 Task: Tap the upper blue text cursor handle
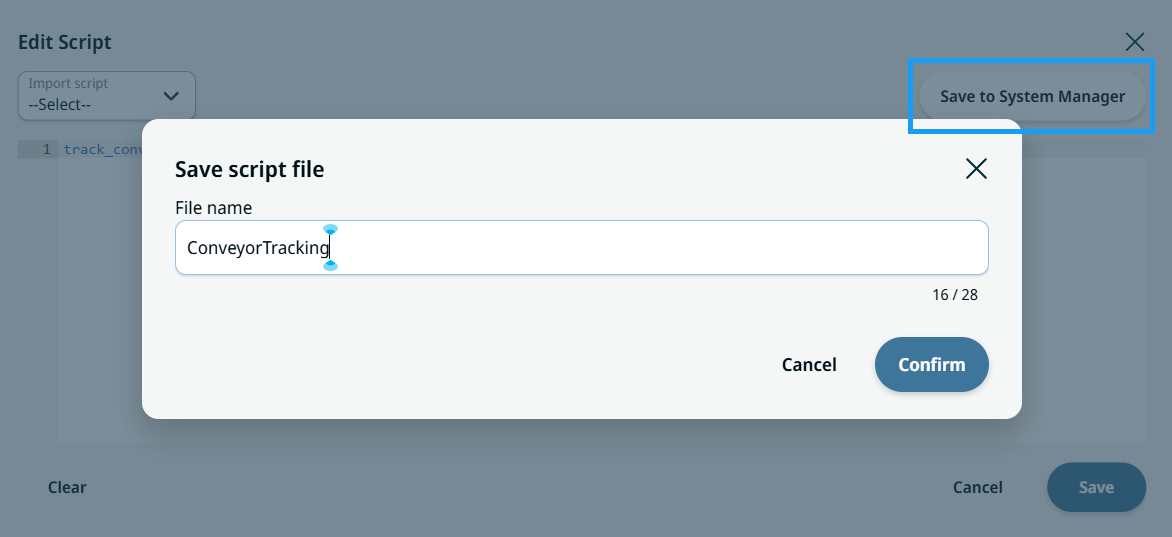(x=330, y=229)
